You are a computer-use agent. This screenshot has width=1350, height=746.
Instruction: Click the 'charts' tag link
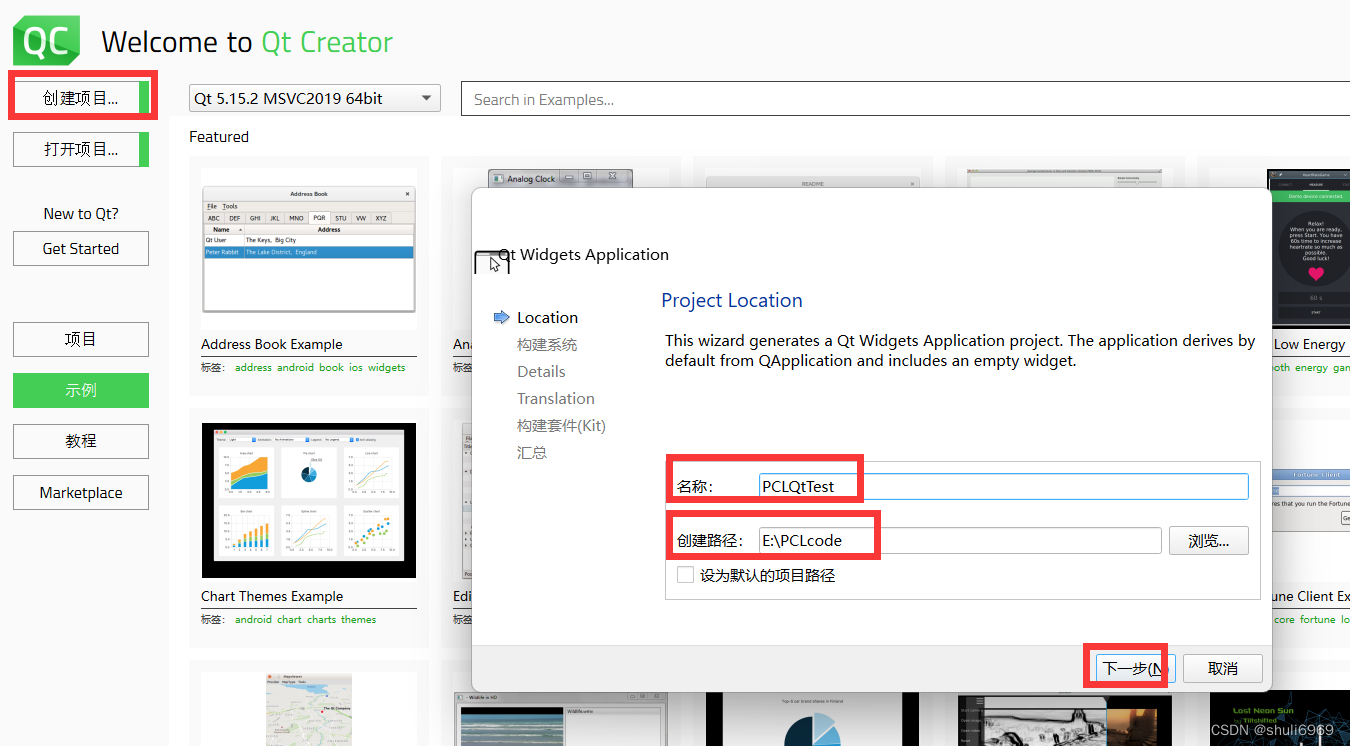coord(321,620)
